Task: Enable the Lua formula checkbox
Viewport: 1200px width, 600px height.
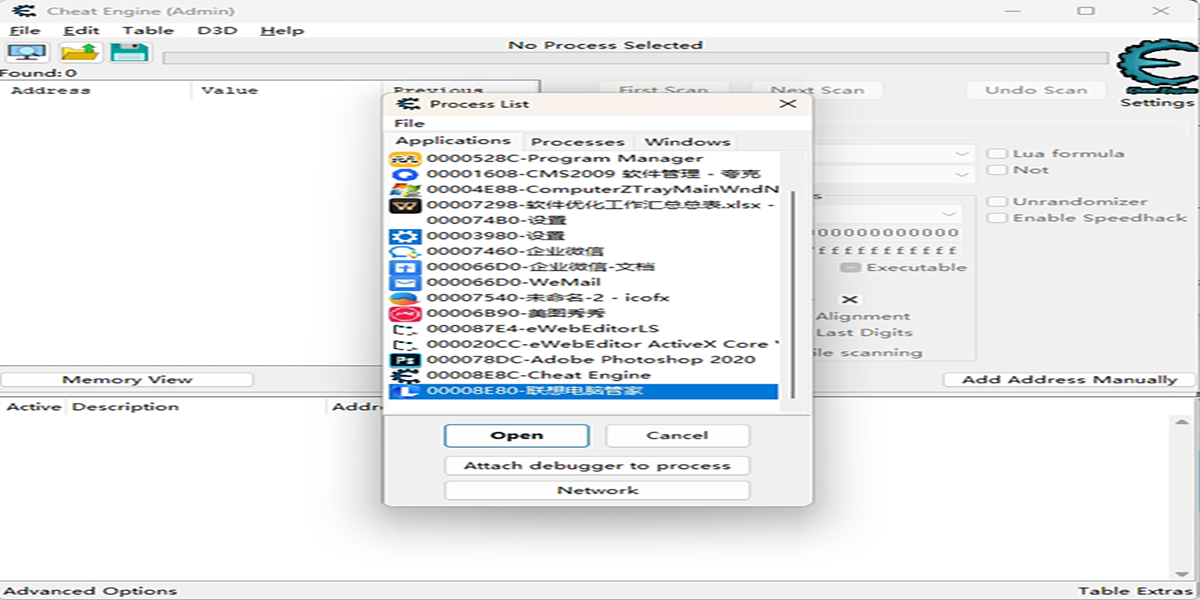Action: coord(997,154)
